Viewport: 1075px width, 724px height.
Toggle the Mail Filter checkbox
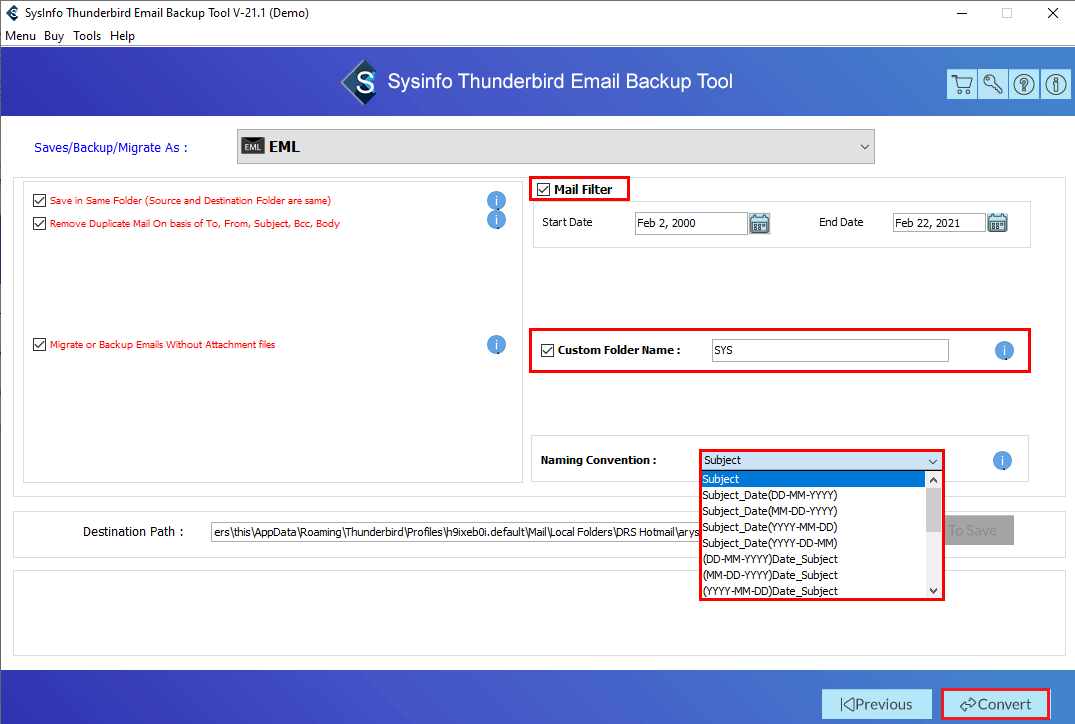(544, 189)
